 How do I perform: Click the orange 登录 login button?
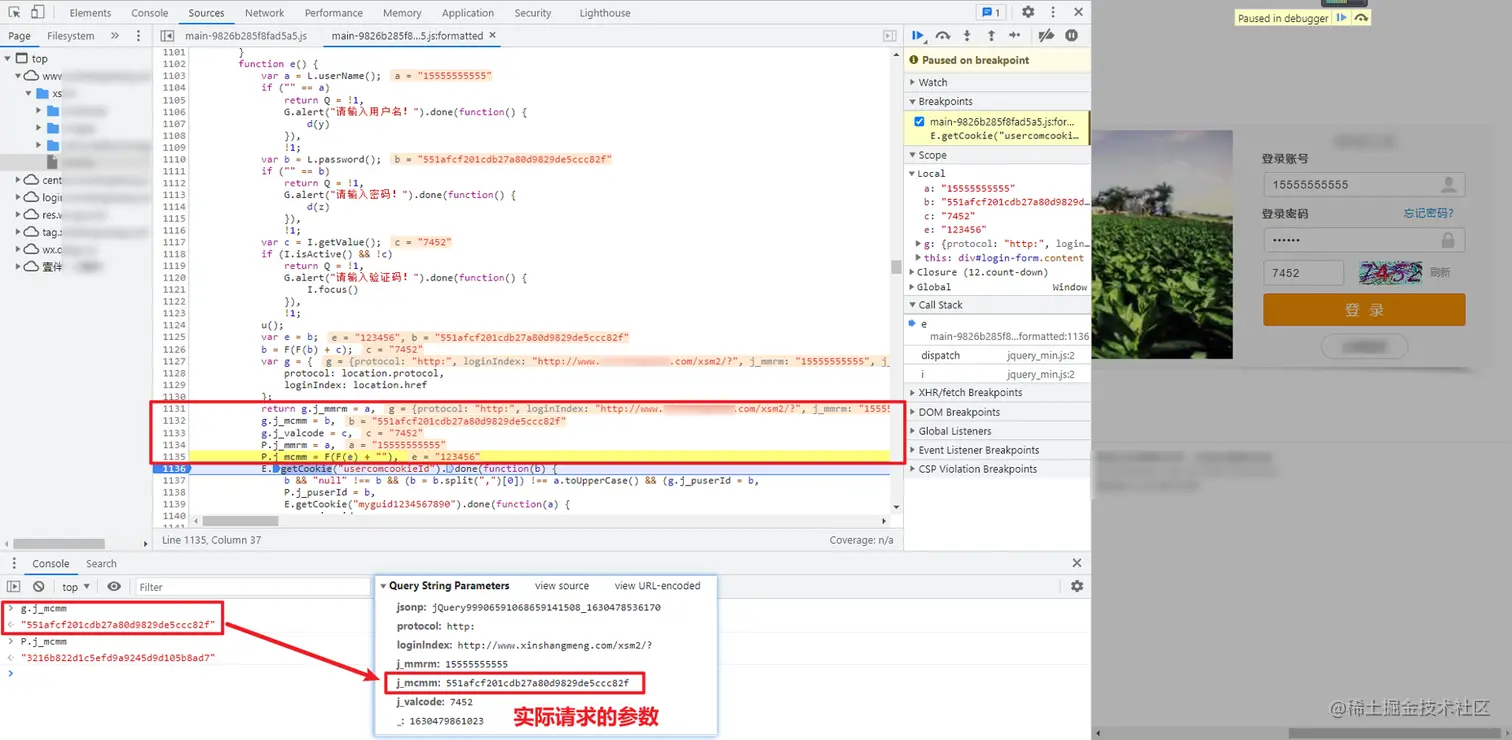pyautogui.click(x=1364, y=310)
